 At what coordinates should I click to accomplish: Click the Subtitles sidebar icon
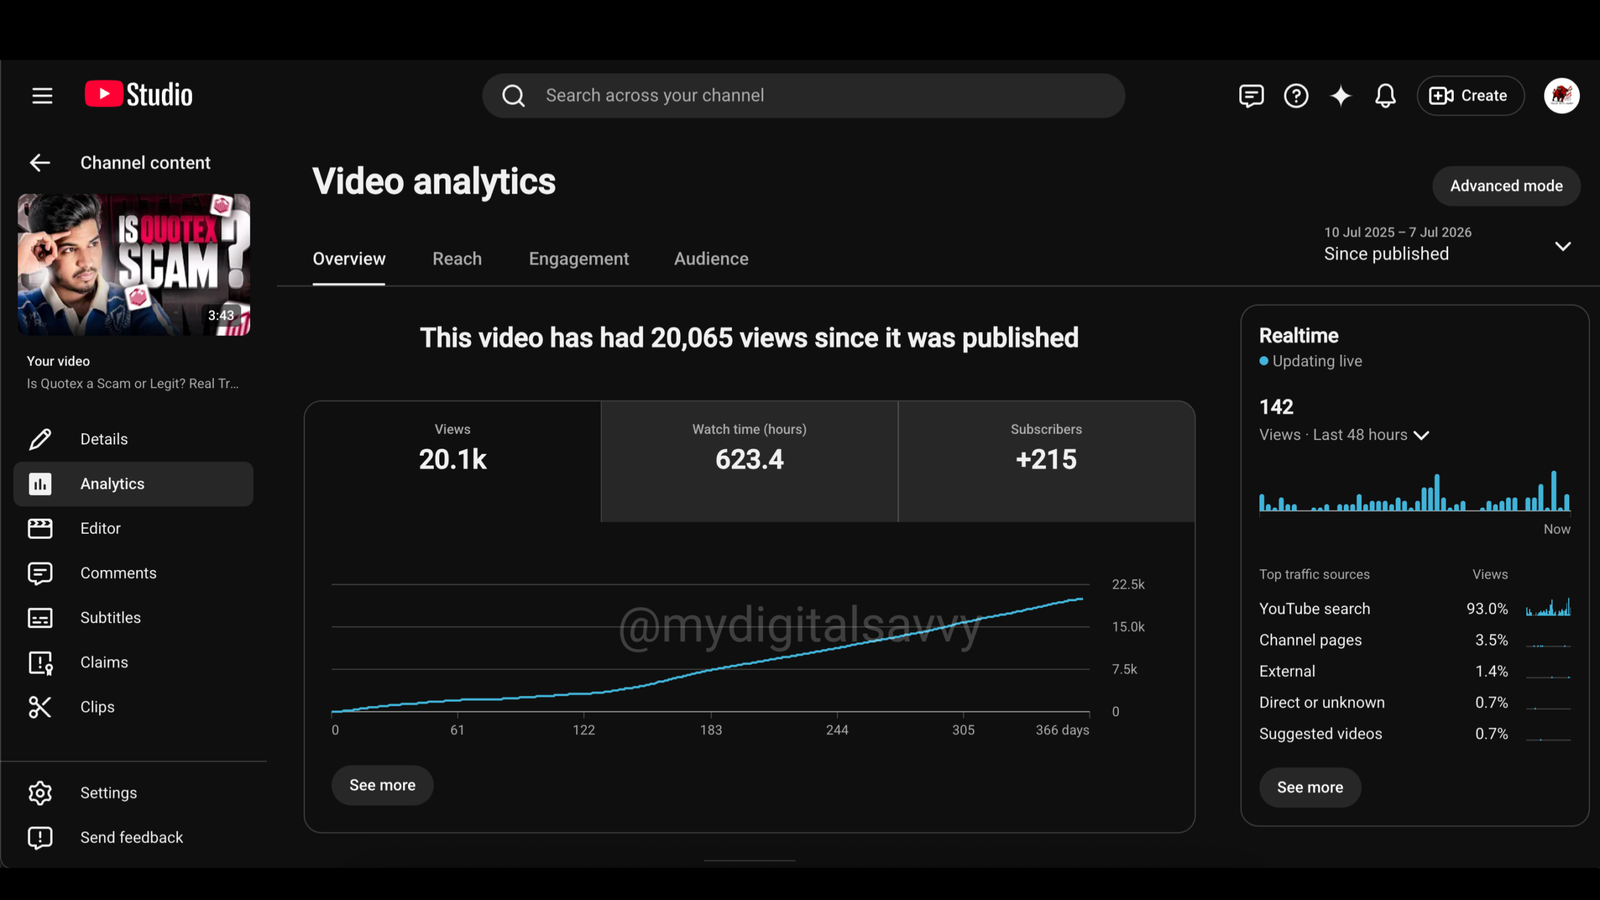click(40, 618)
